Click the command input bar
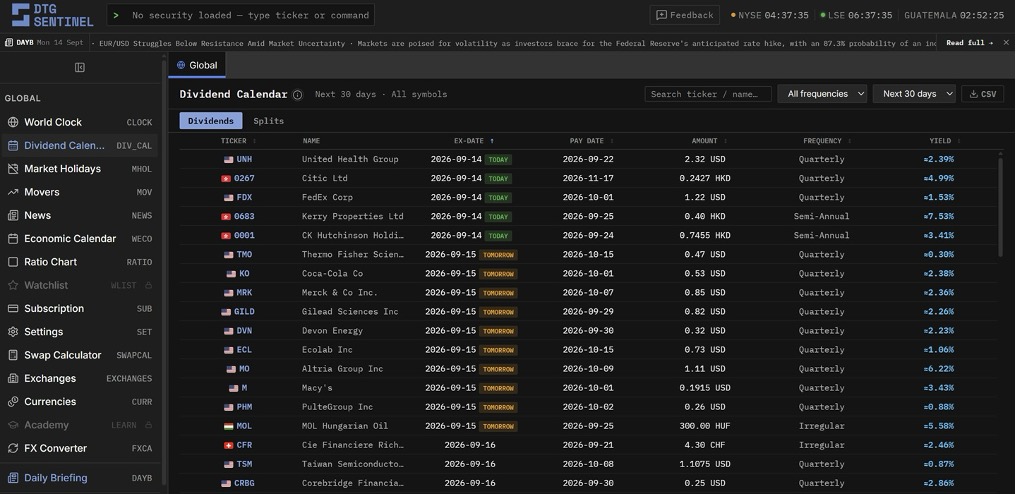The width and height of the screenshot is (1016, 494). click(240, 15)
